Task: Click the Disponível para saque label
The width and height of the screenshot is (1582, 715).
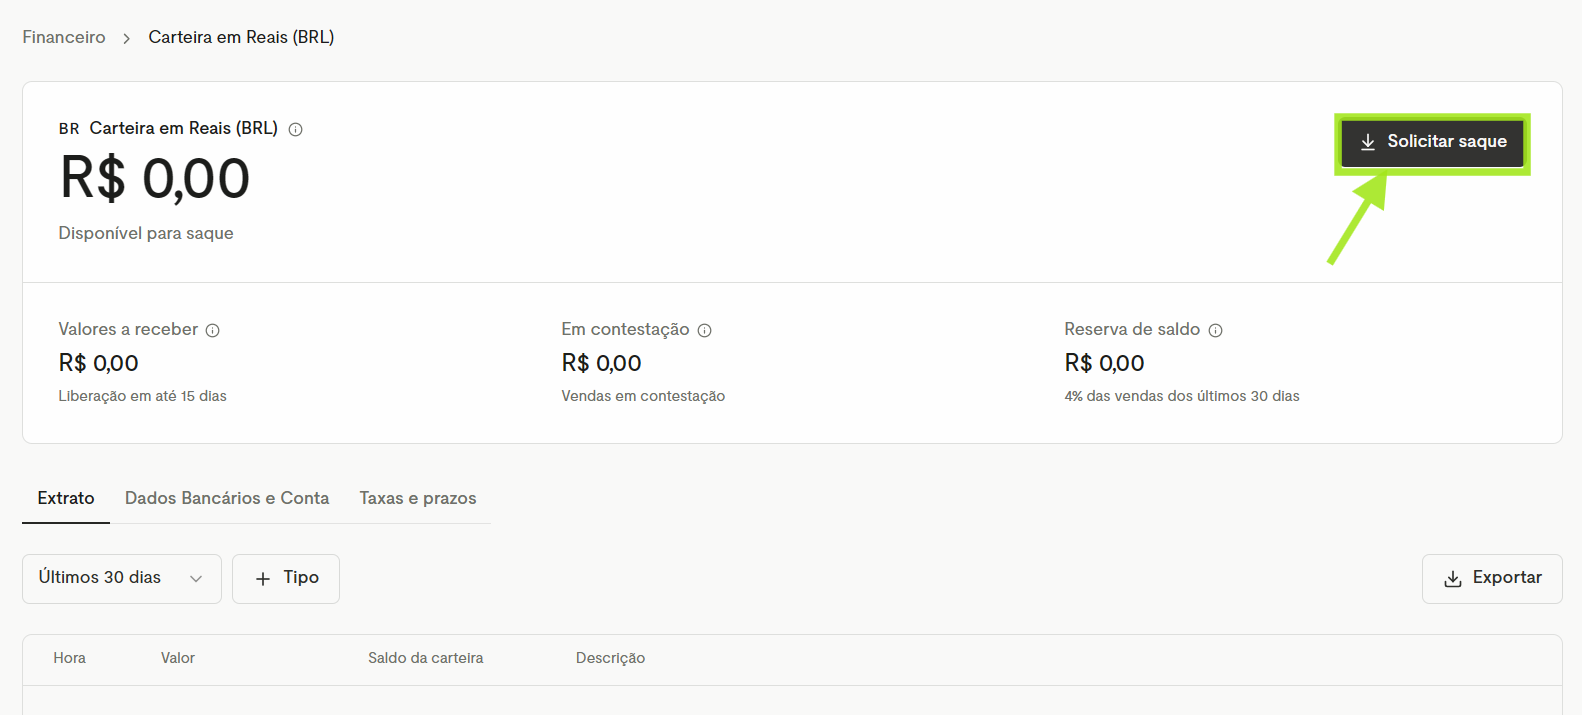Action: (x=146, y=233)
